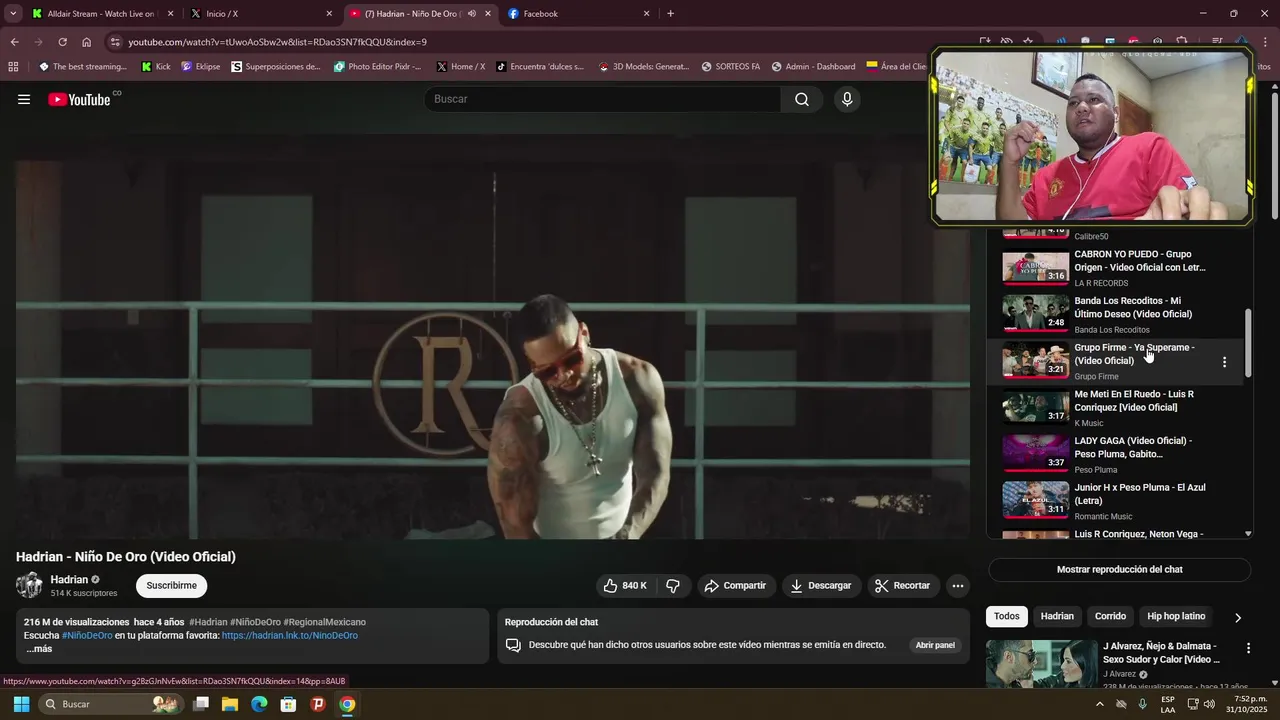
Task: Open Windows Start menu
Action: (21, 704)
